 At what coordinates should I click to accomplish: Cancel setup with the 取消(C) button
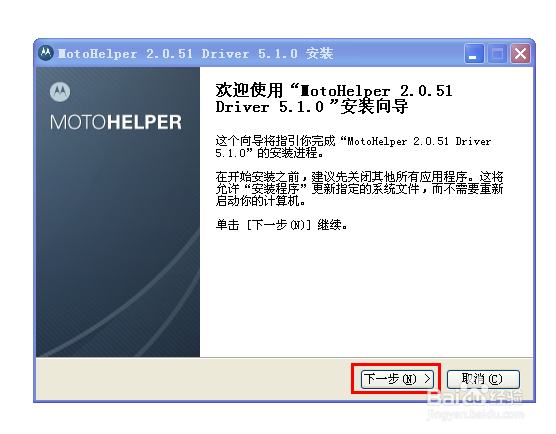click(483, 379)
